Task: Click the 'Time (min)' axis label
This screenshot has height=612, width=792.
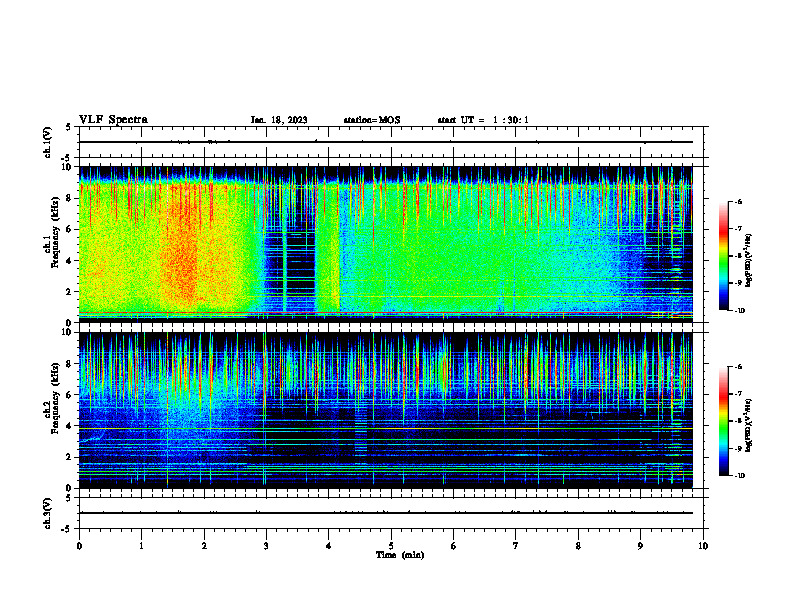Action: point(400,555)
